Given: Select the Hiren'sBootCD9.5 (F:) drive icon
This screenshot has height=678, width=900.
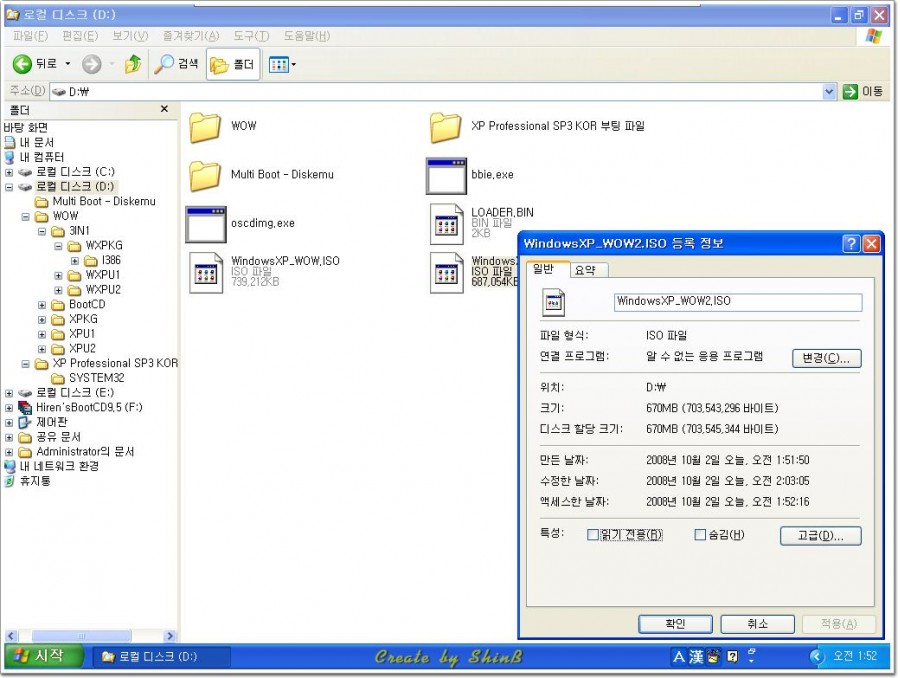Looking at the screenshot, I should [x=25, y=408].
